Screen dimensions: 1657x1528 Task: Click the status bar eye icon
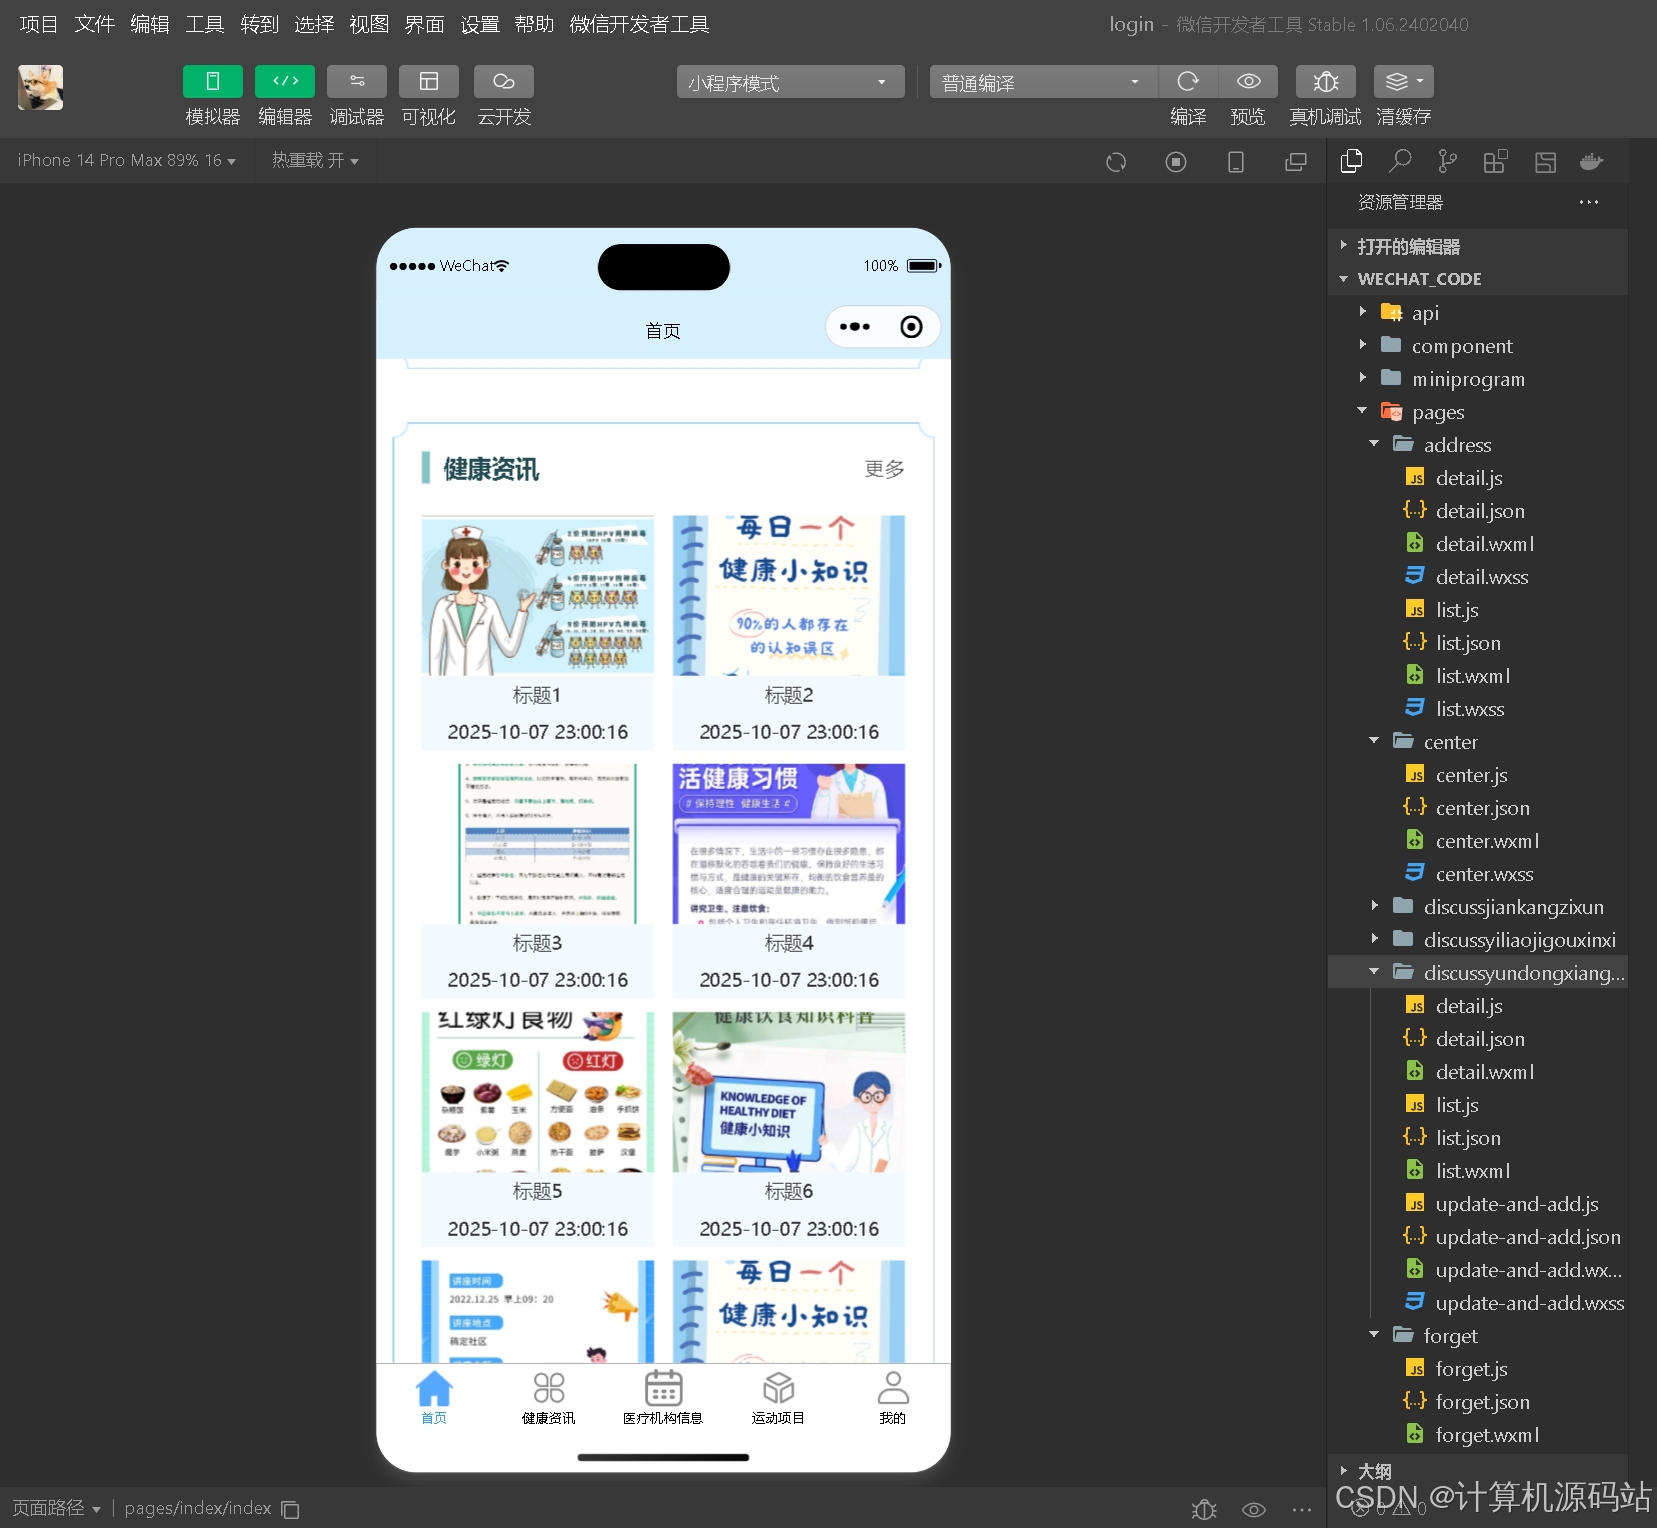(x=1254, y=1509)
